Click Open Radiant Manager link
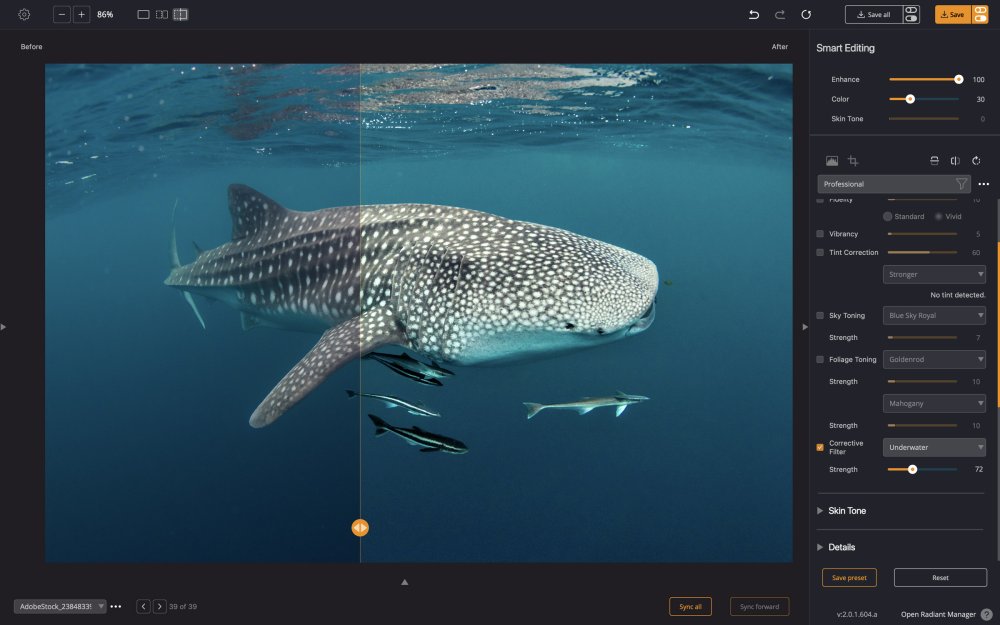1000x625 pixels. pos(938,615)
